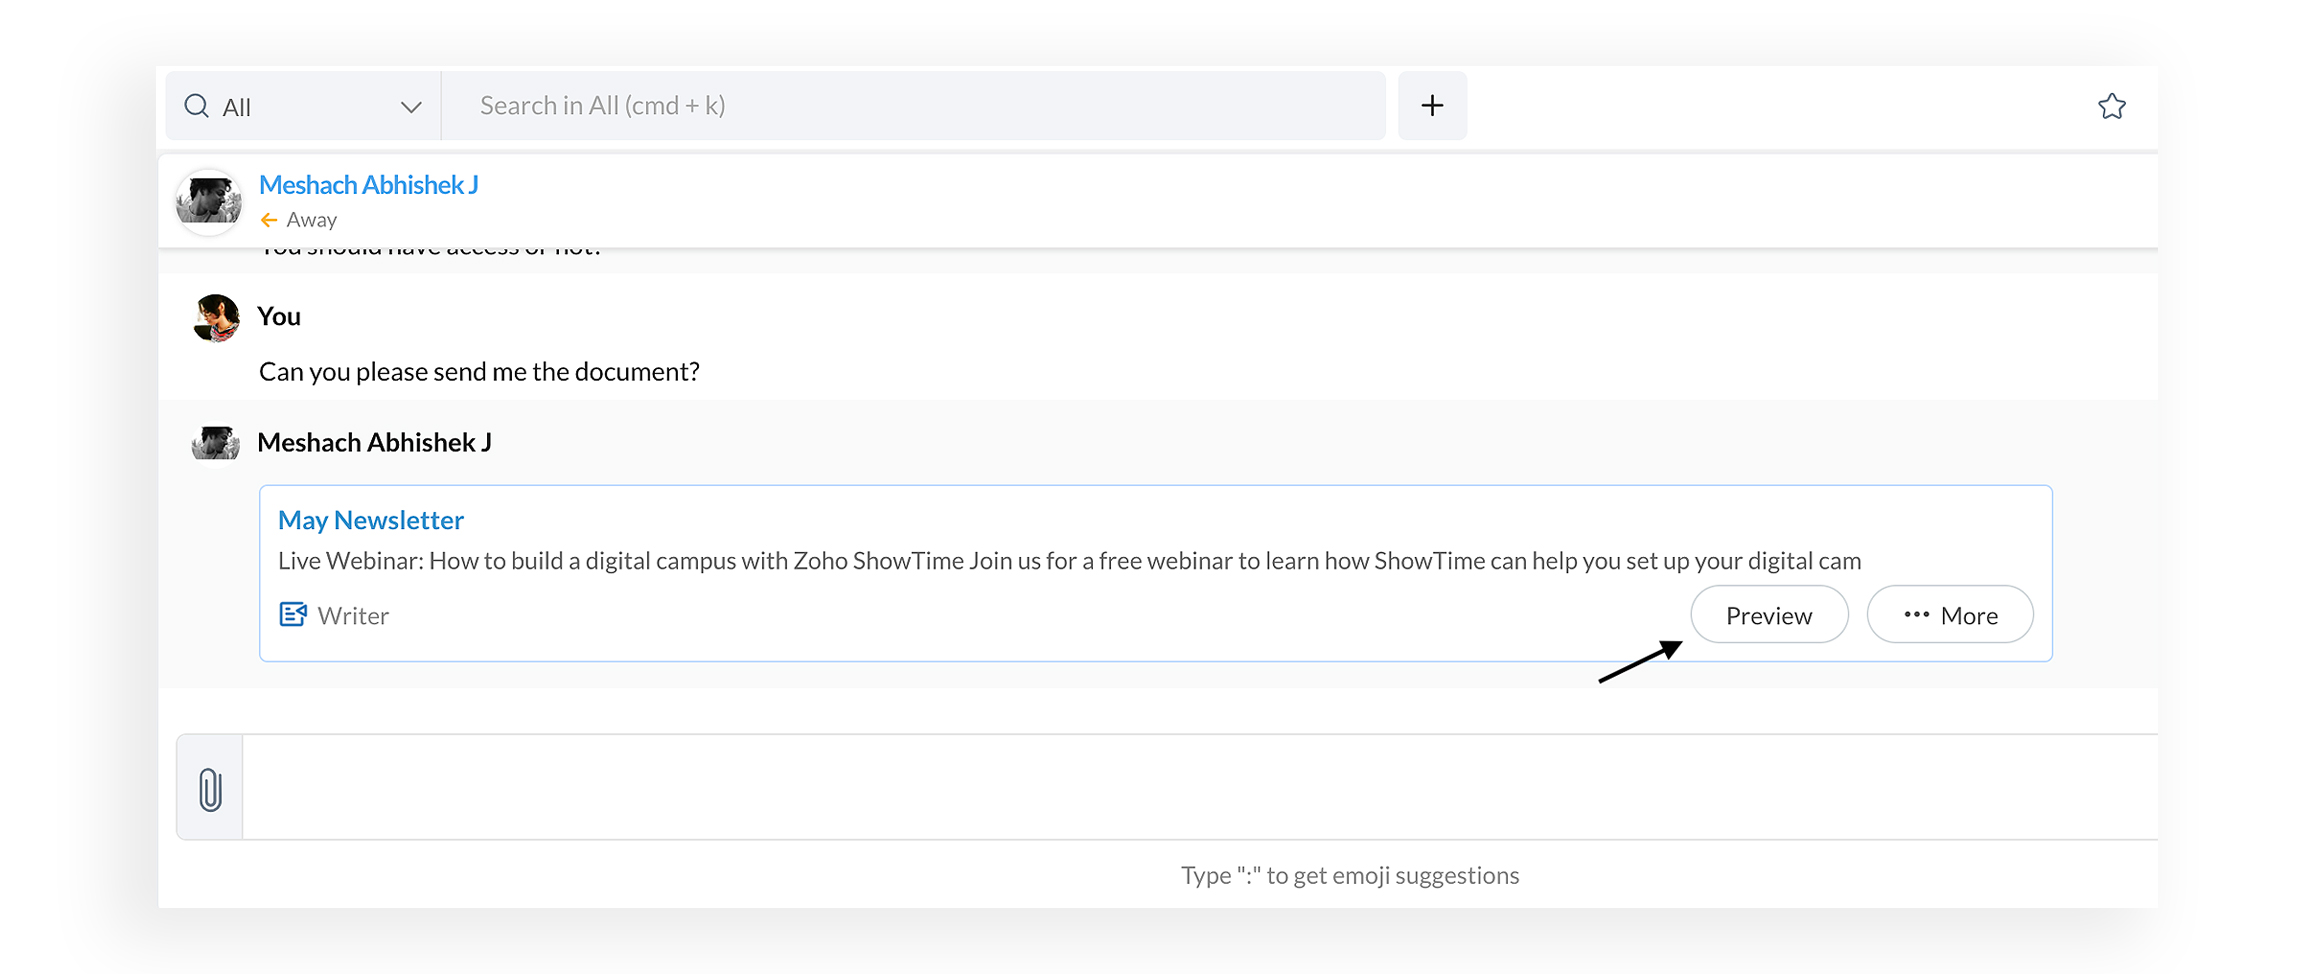
Task: Click the Writer document icon
Action: click(293, 614)
